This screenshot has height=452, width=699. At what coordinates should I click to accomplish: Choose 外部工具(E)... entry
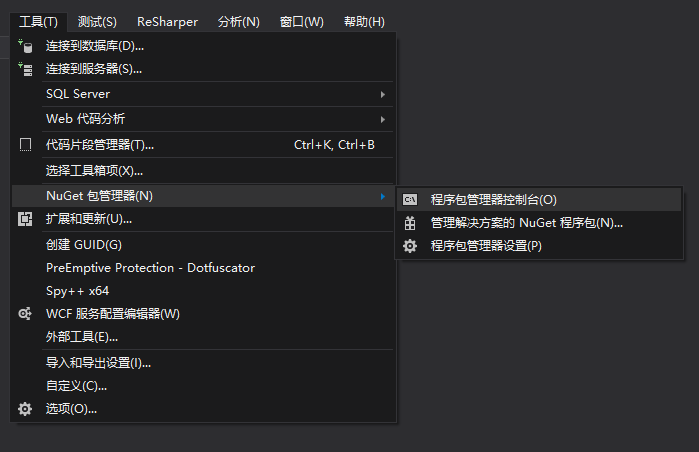pos(203,337)
